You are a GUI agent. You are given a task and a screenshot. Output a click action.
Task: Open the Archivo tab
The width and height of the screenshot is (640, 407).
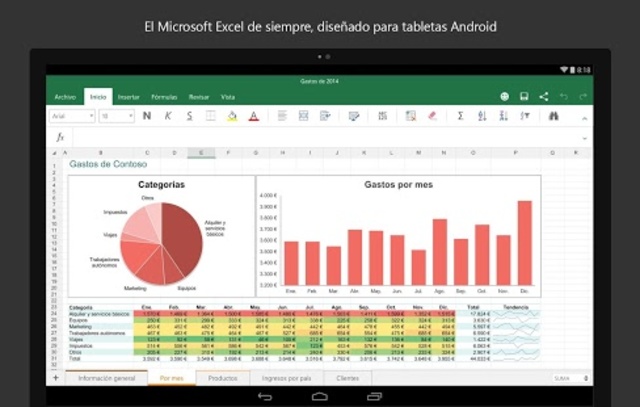click(x=65, y=97)
